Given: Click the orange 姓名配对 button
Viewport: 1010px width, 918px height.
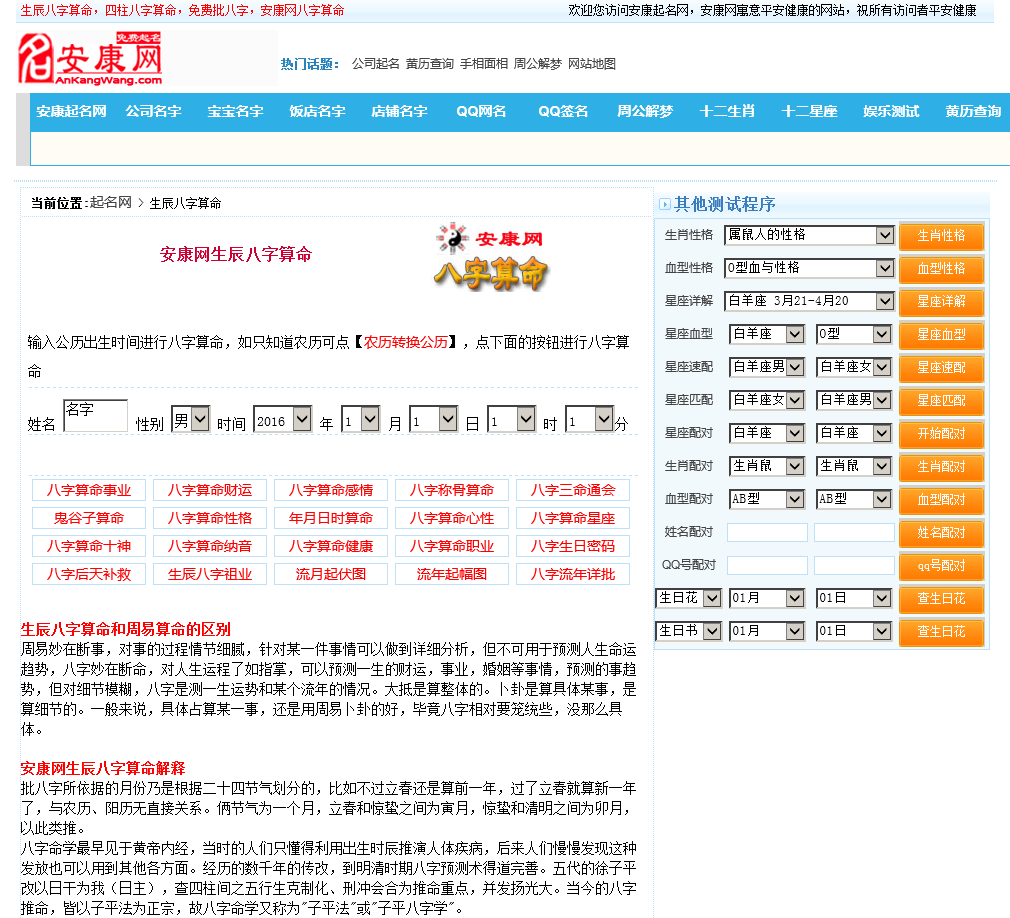Looking at the screenshot, I should [x=942, y=533].
